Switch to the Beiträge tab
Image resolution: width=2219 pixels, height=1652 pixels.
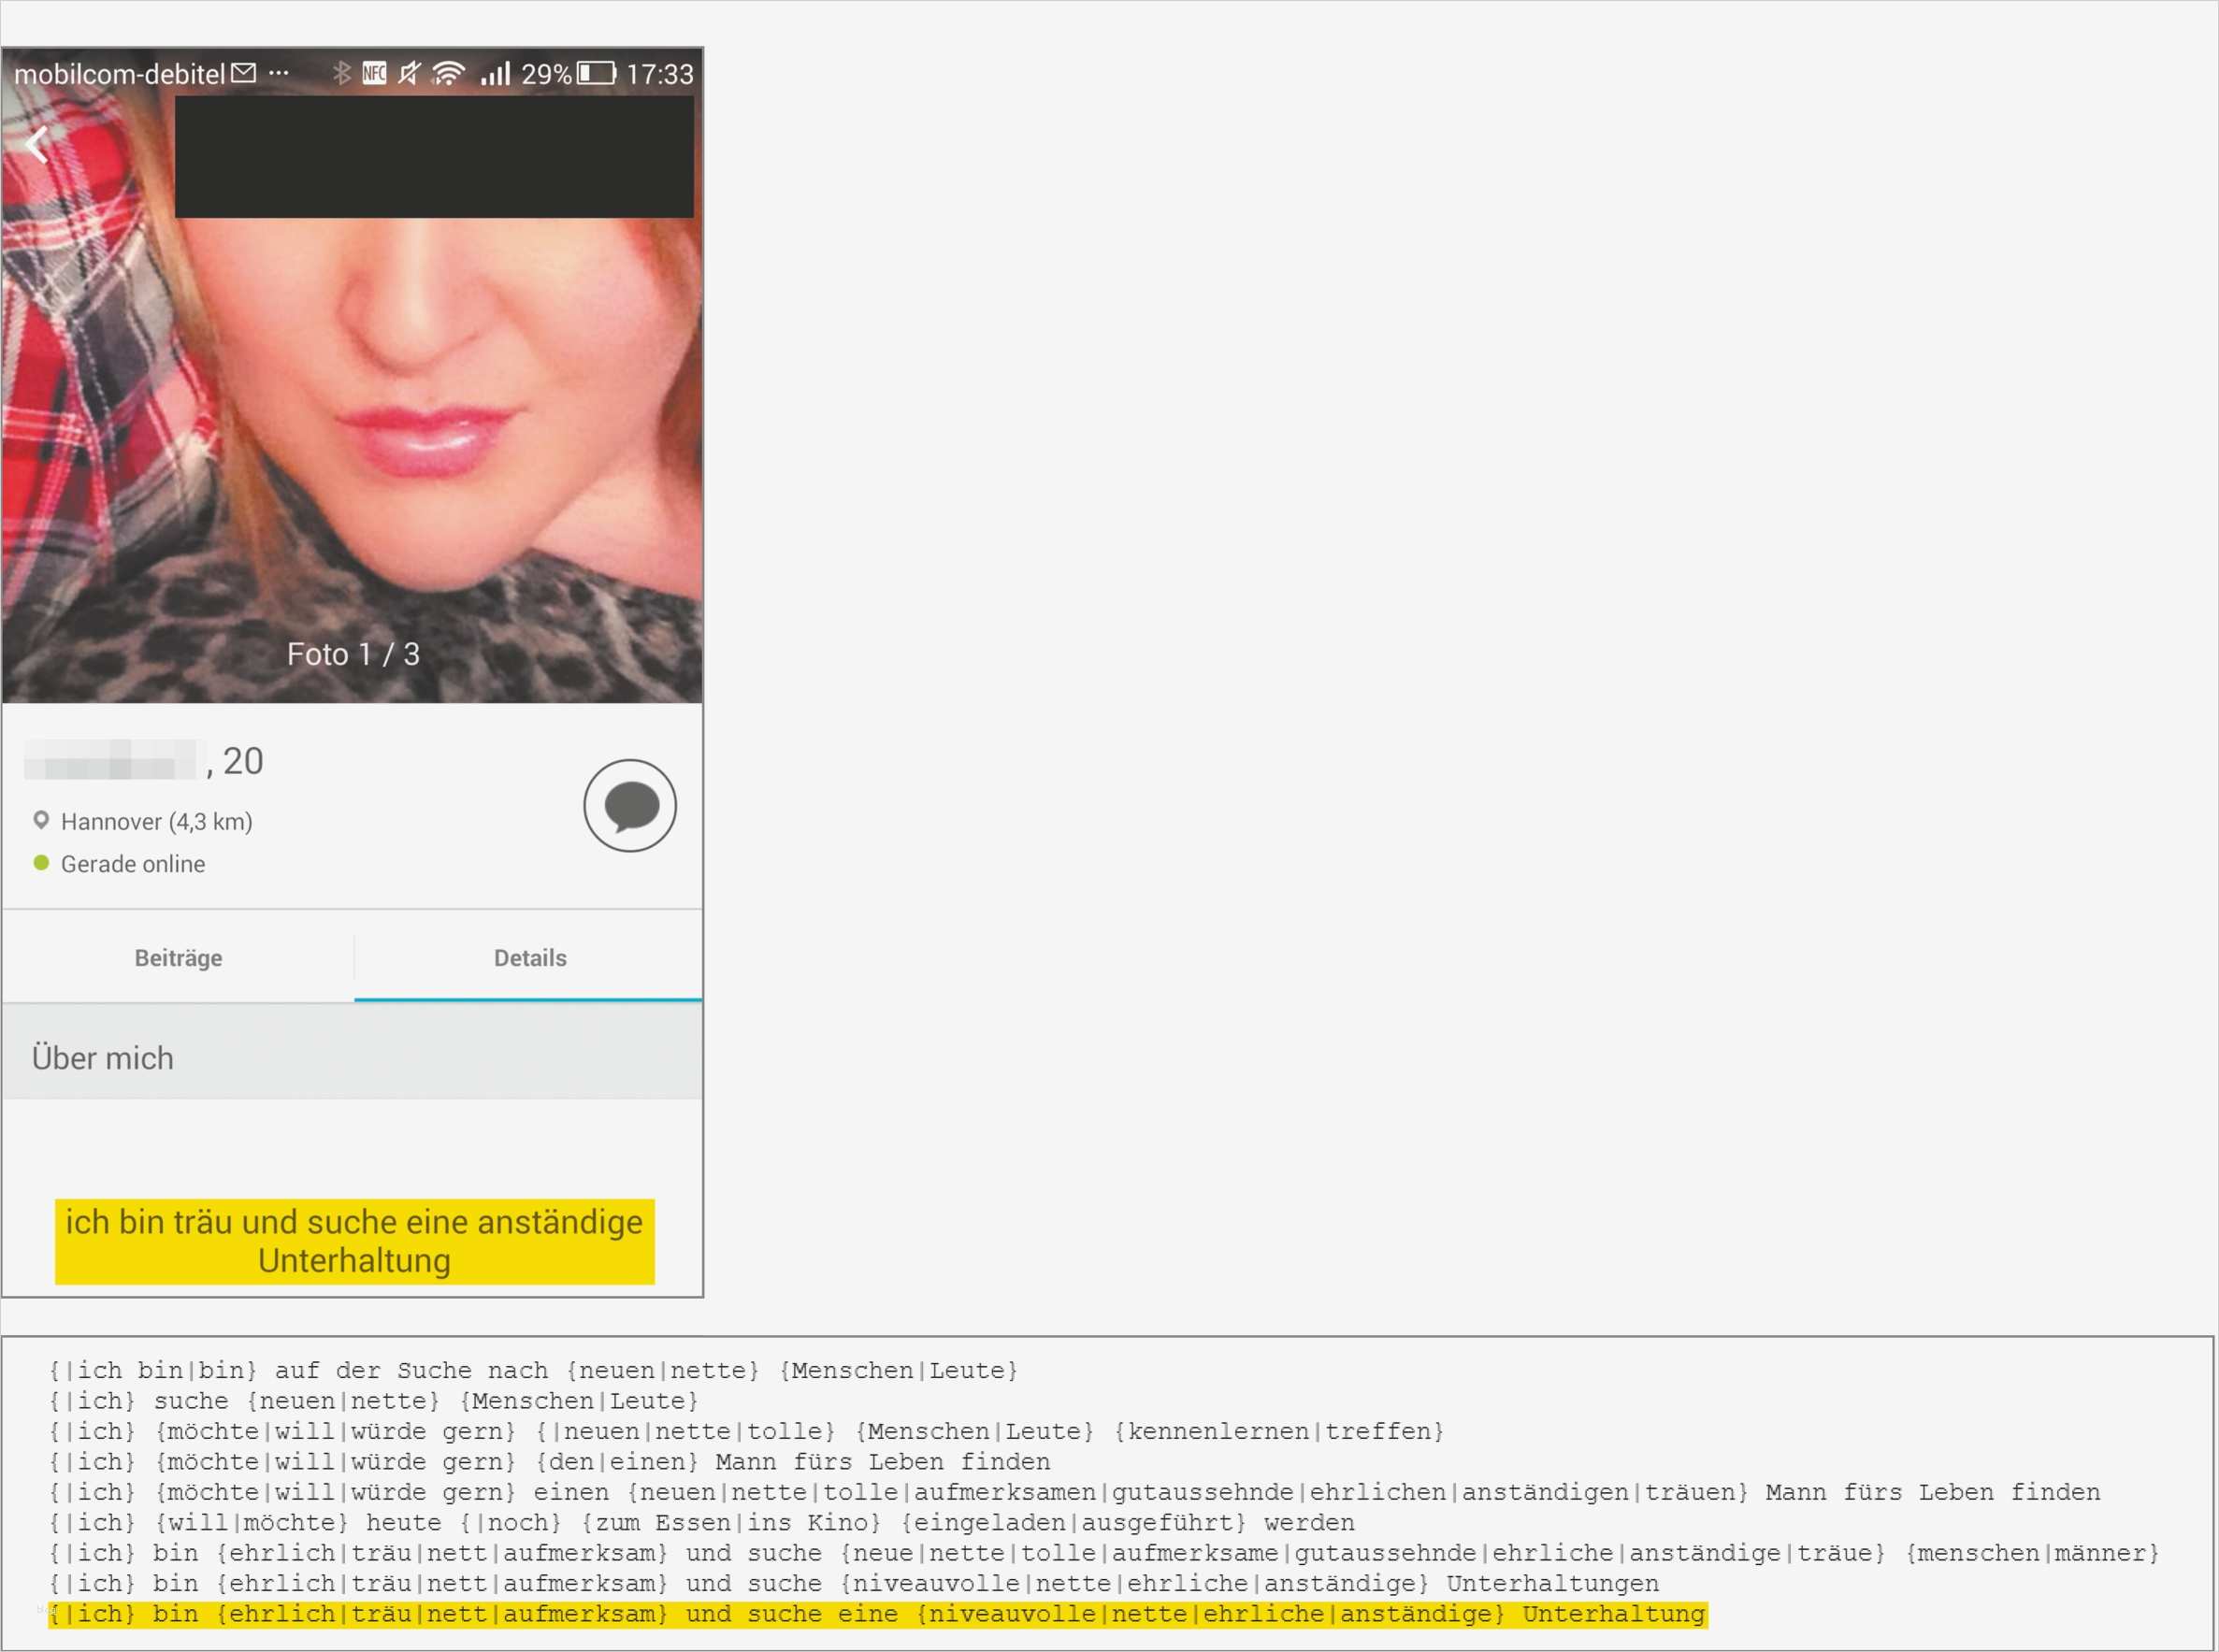[178, 958]
